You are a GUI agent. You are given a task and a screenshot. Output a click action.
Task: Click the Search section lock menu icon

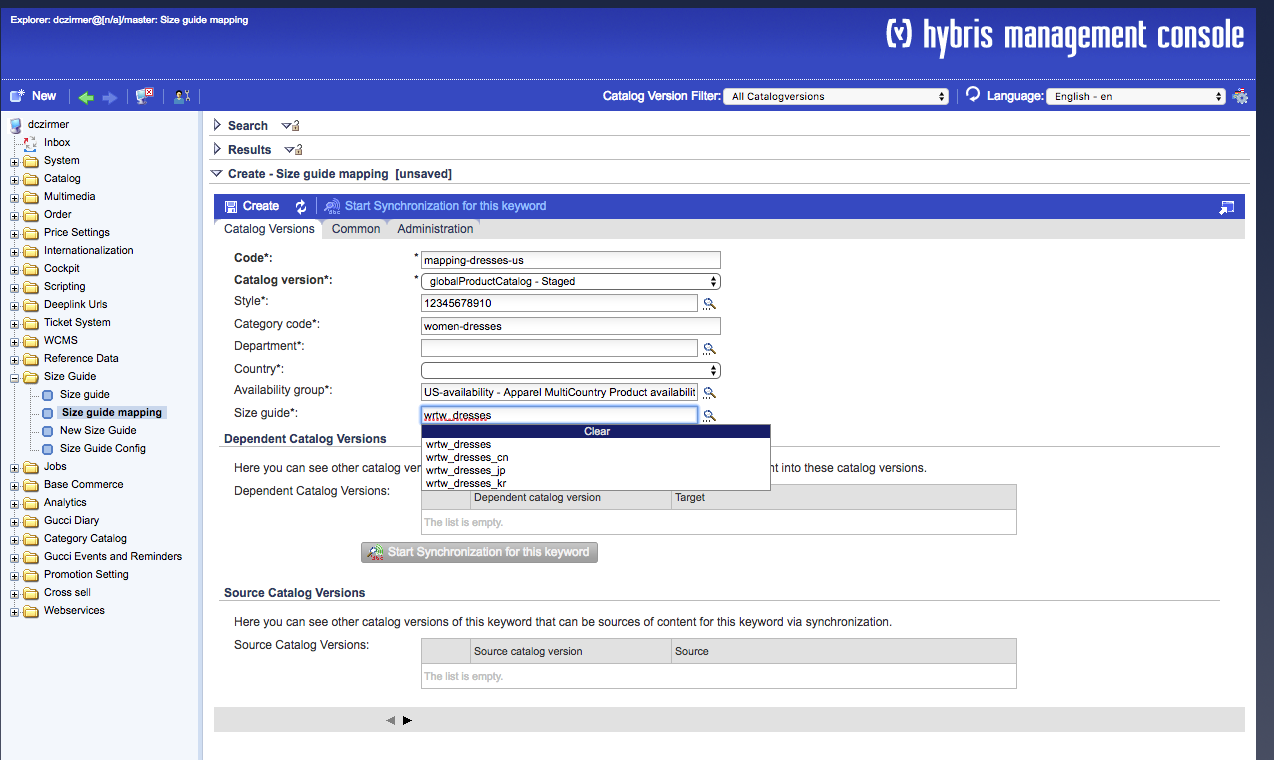tap(290, 126)
